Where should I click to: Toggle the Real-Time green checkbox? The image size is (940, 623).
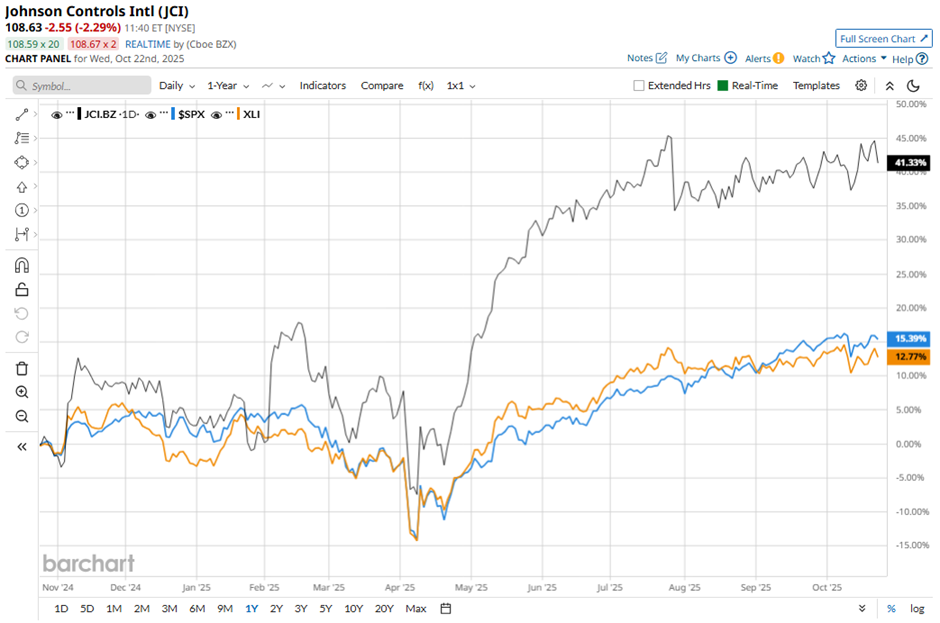coord(722,86)
